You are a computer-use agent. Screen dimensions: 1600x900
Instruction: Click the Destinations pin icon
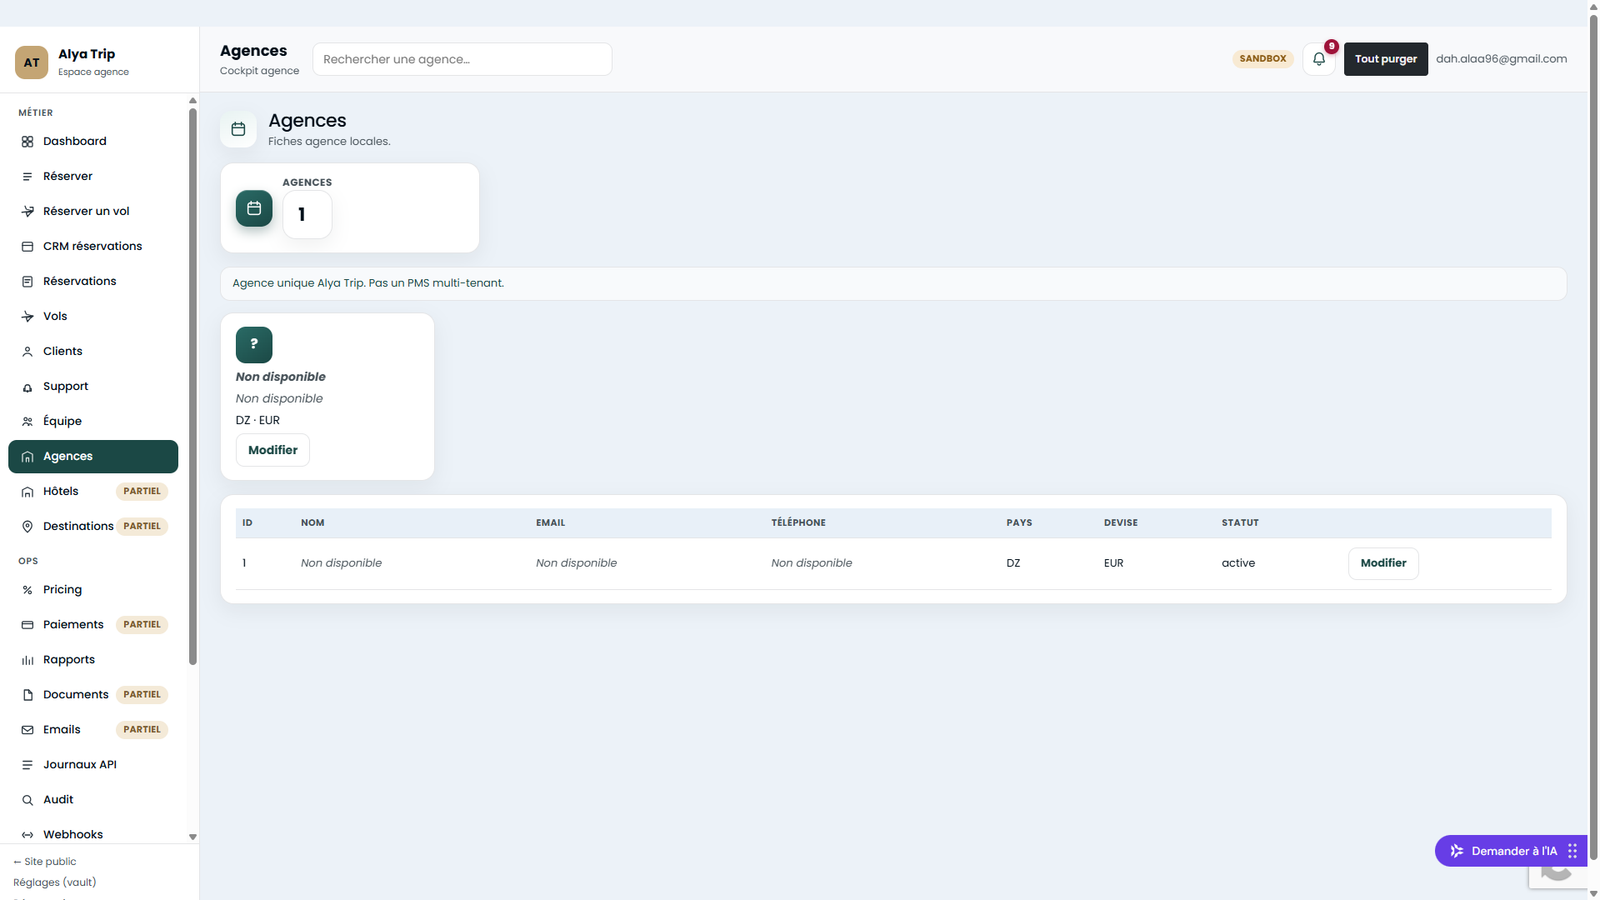point(27,527)
